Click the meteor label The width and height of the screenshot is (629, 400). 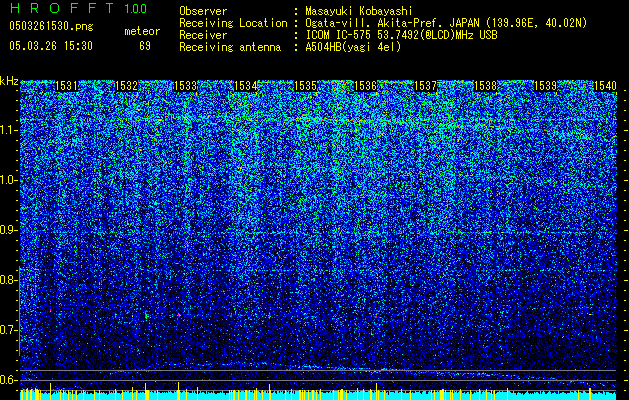(142, 31)
